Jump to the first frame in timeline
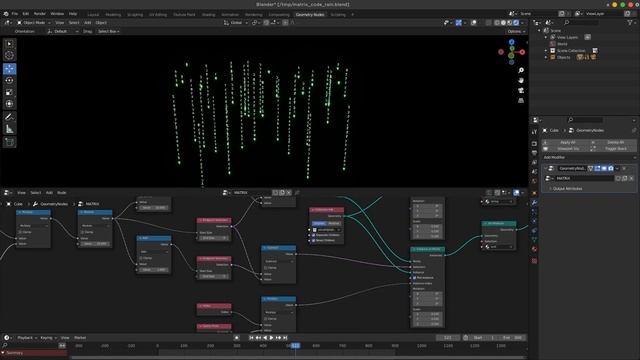 251,338
